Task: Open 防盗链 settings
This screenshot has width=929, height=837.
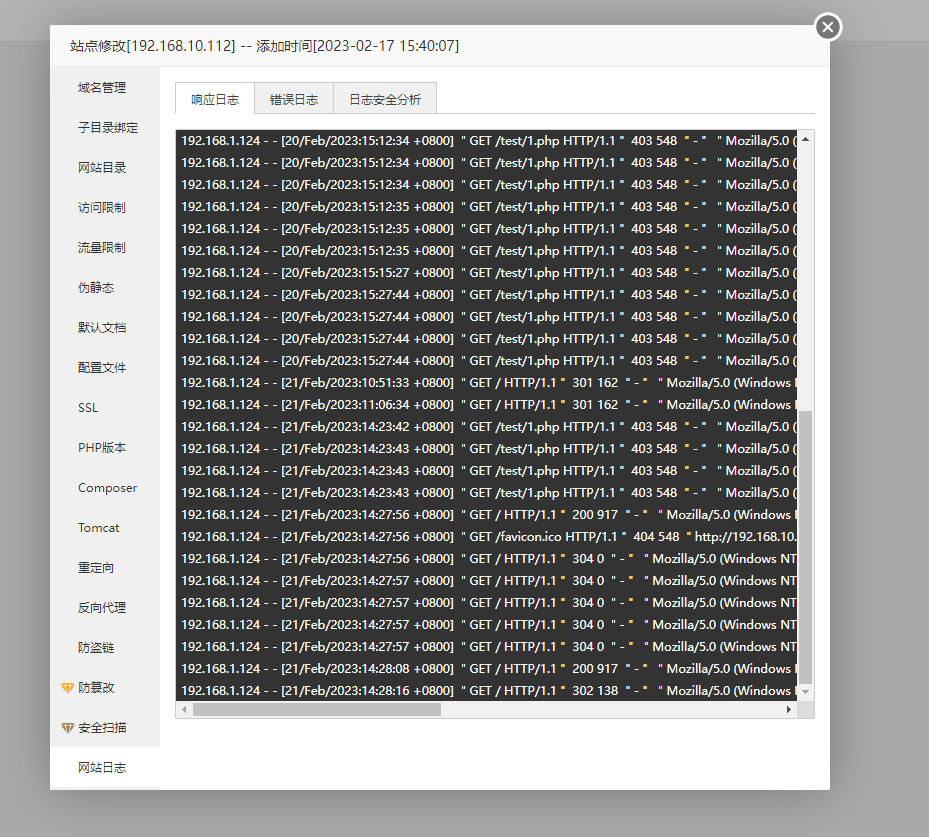Action: point(96,647)
